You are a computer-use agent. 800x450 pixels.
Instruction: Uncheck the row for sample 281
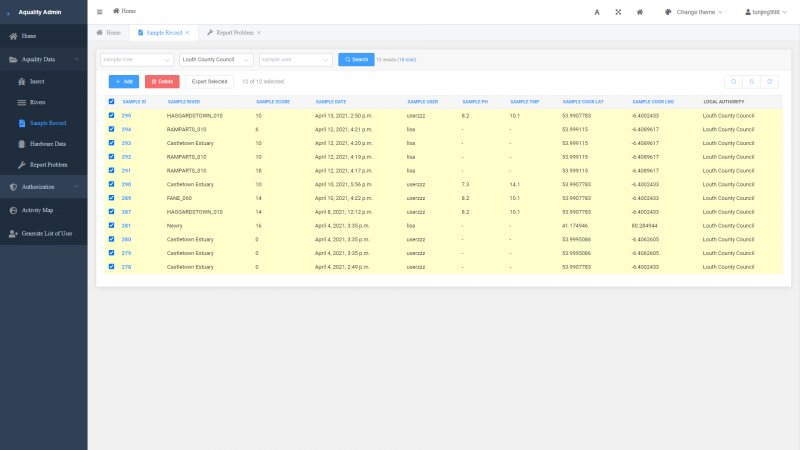111,225
